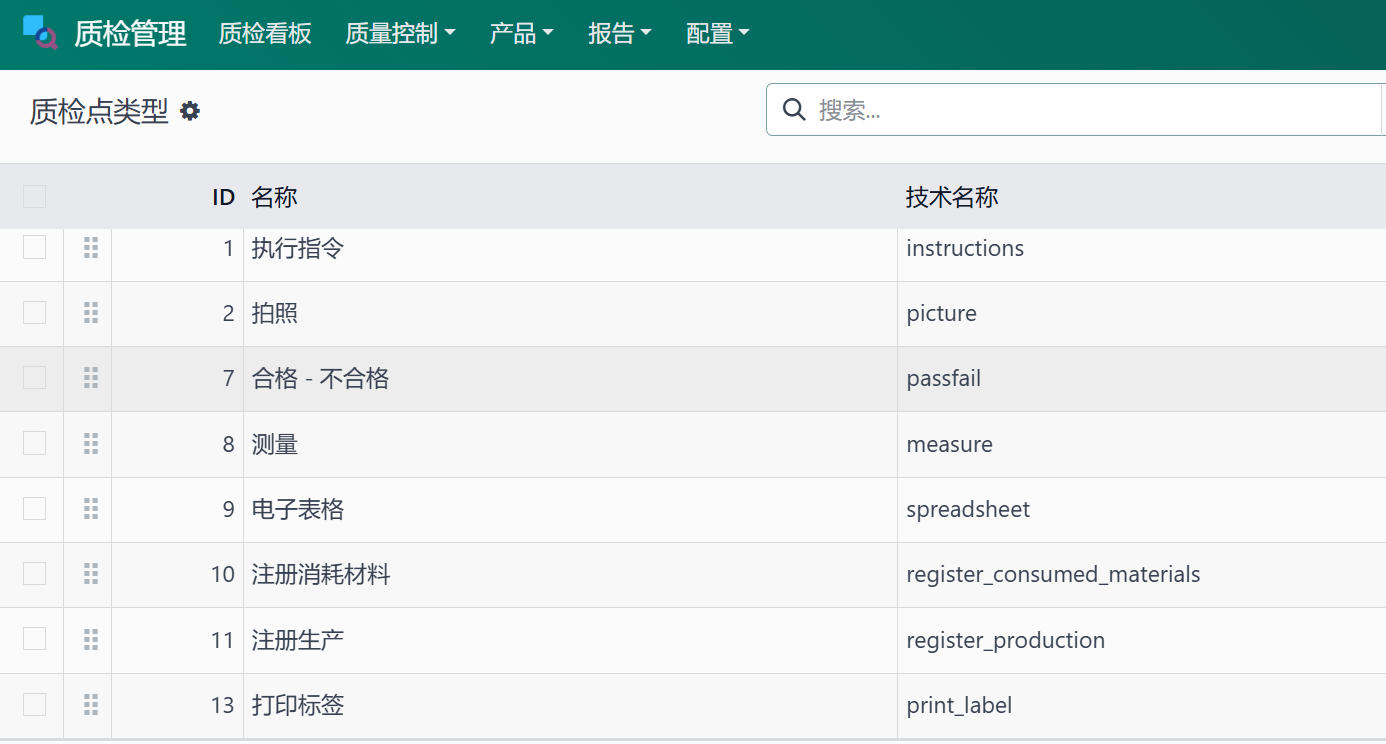Toggle the select-all checkbox in header
Viewport: 1386px width, 744px height.
[34, 196]
